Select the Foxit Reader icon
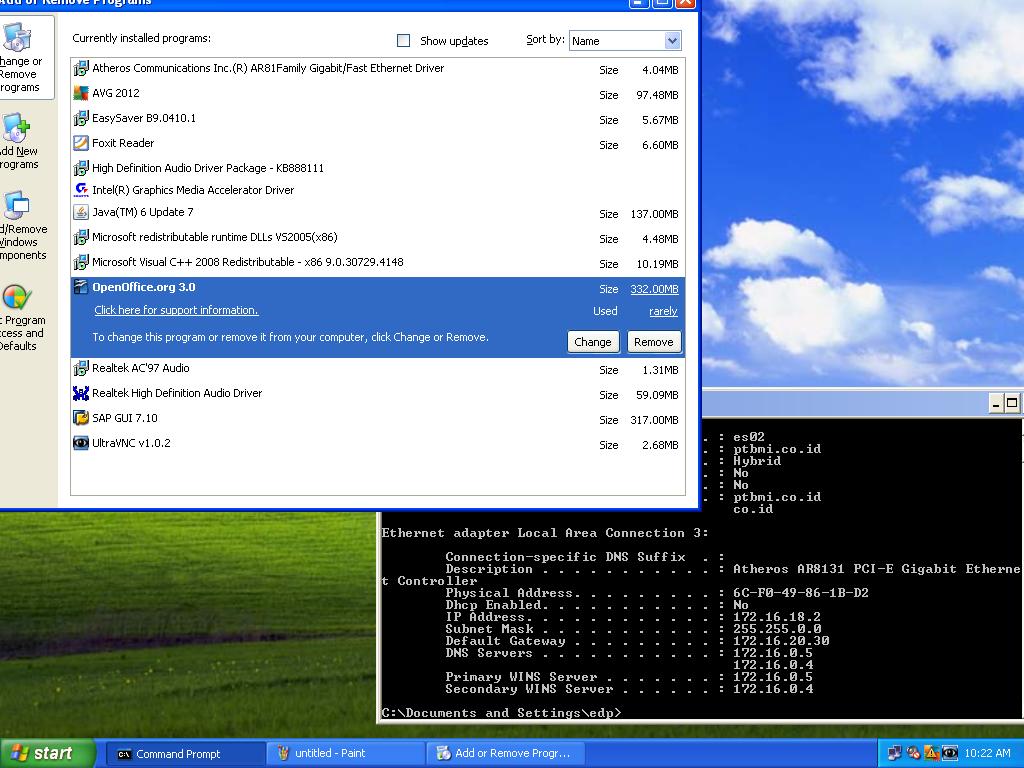The image size is (1024, 768). pos(81,144)
